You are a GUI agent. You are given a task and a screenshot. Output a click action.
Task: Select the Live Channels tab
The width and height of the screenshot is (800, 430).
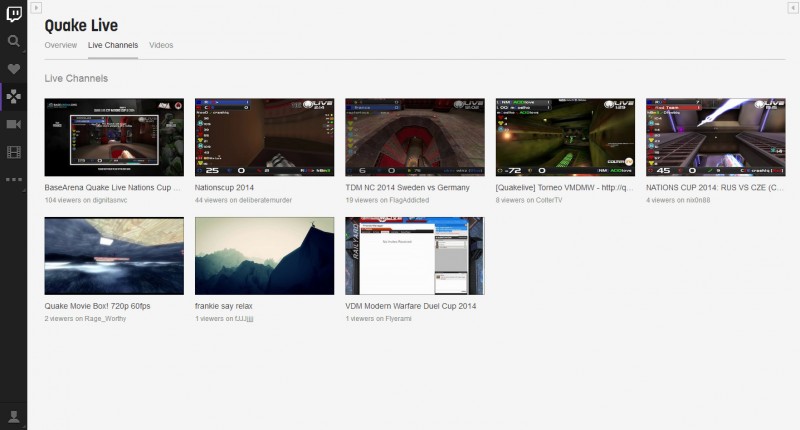click(x=113, y=46)
